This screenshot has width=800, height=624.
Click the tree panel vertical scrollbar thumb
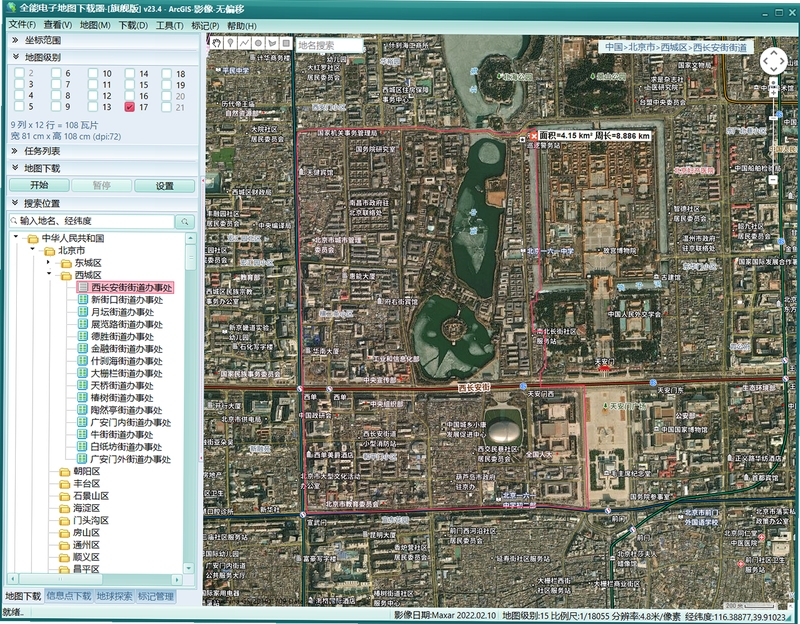click(190, 257)
